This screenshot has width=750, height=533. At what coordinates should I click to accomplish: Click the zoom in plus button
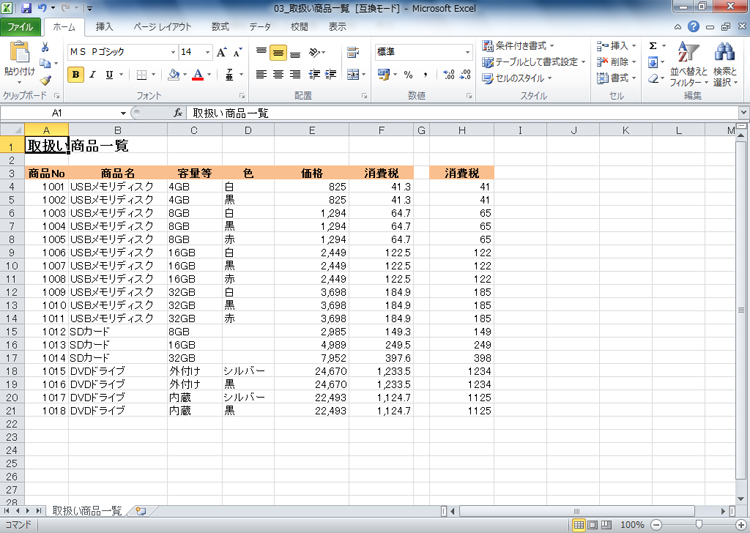(x=741, y=525)
